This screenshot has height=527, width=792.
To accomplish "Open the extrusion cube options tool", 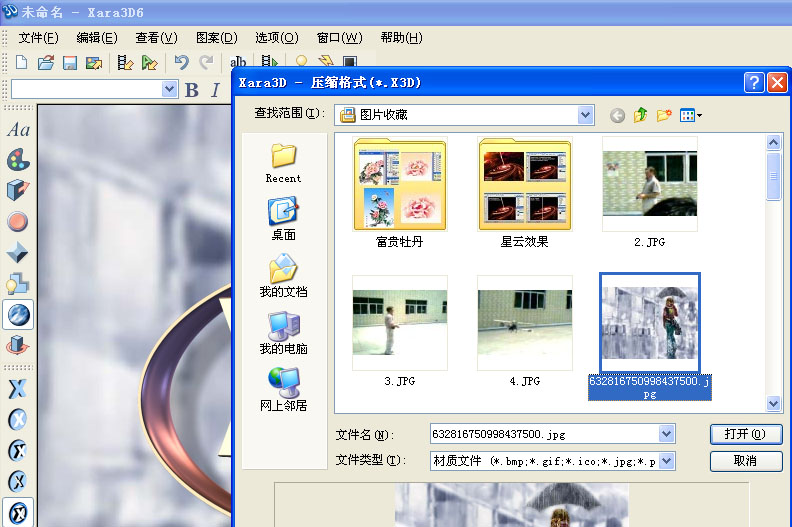I will coord(18,190).
